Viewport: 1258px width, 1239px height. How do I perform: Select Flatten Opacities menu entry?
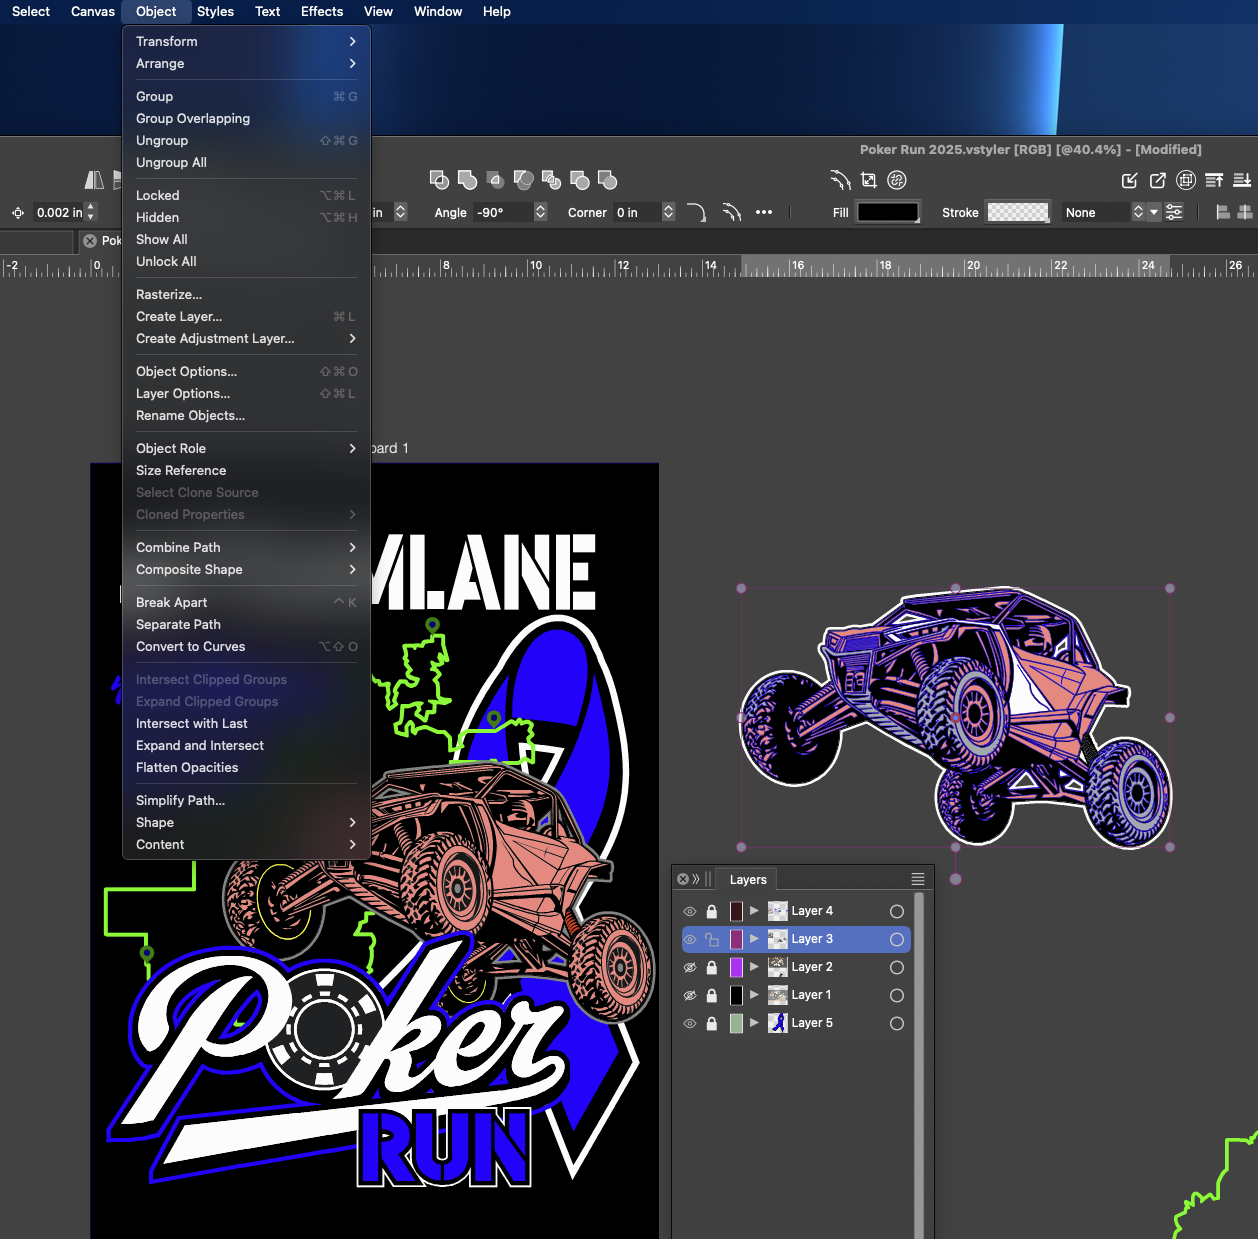click(x=187, y=767)
